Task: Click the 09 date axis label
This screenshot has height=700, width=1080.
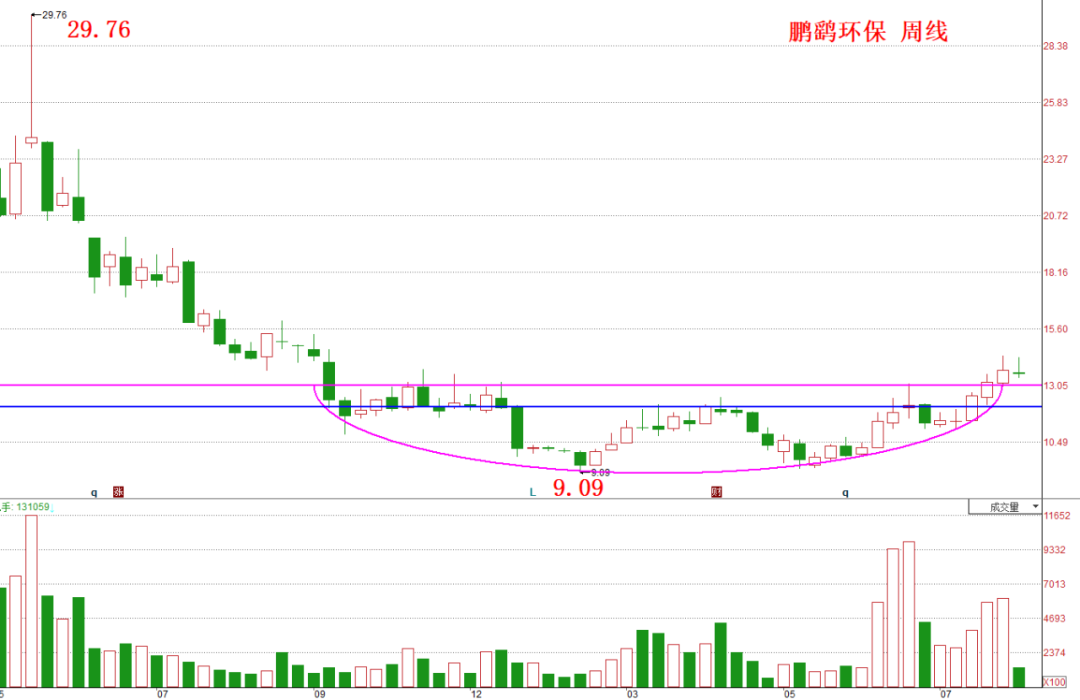Action: (320, 694)
